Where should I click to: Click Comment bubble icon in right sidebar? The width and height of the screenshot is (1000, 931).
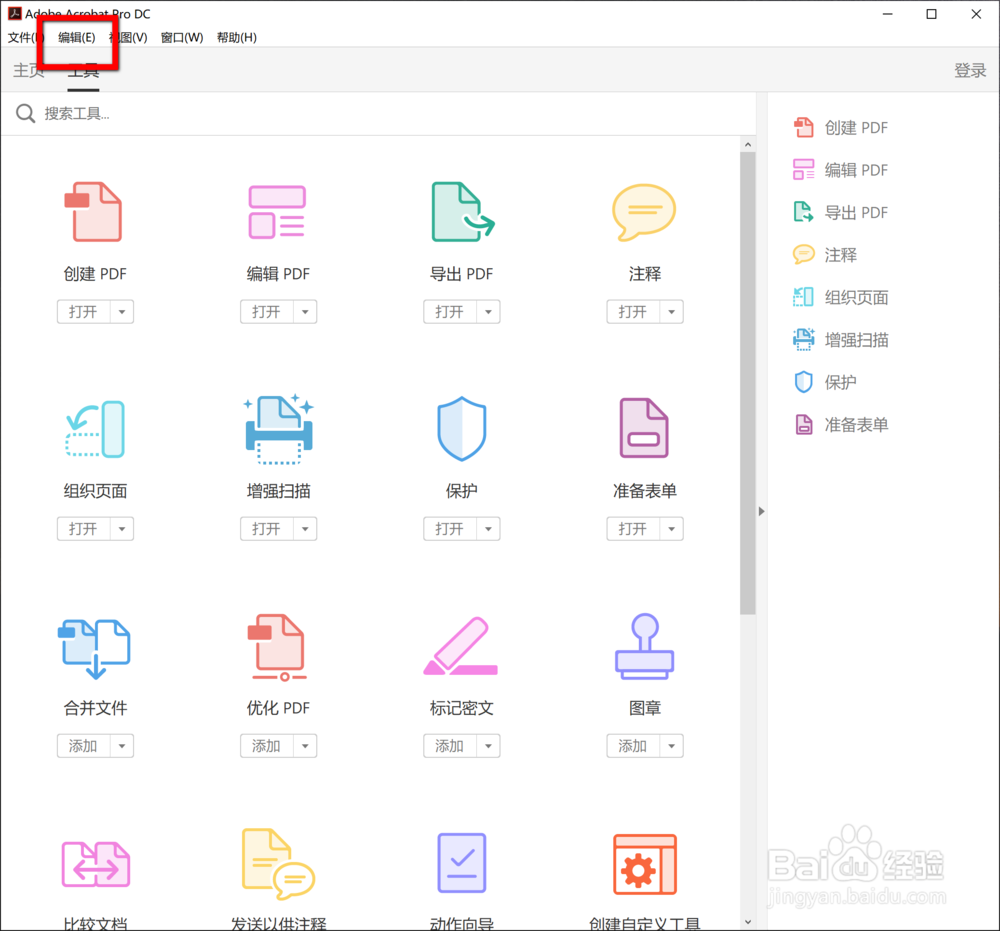(804, 254)
